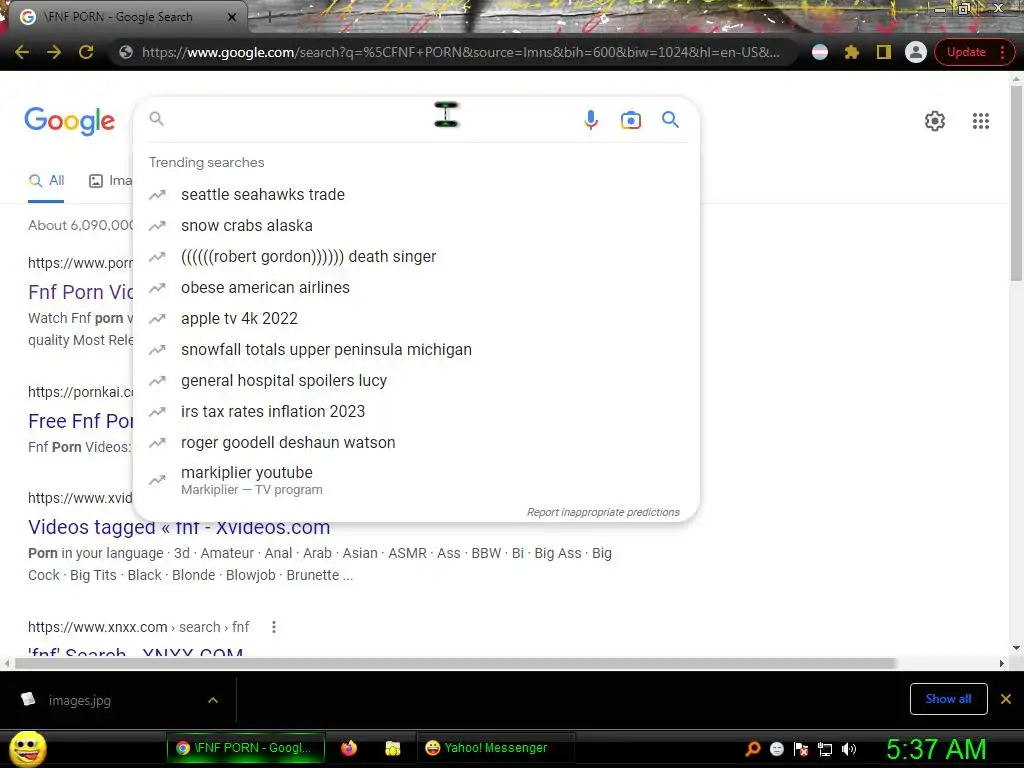Click the 5:37 AM taskbar clock

click(x=936, y=749)
